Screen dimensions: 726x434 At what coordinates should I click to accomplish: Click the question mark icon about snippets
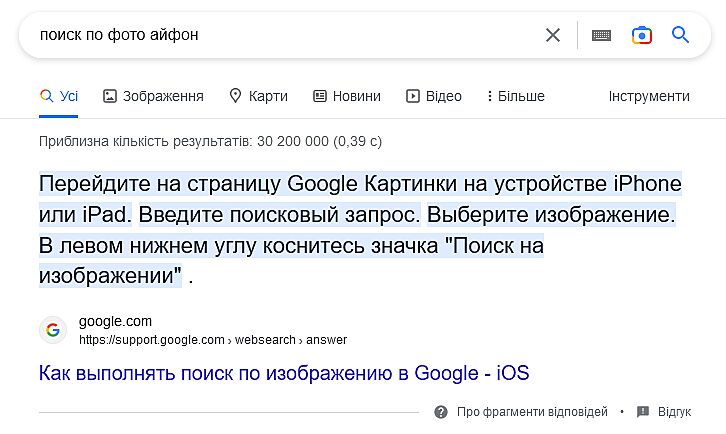pyautogui.click(x=441, y=412)
